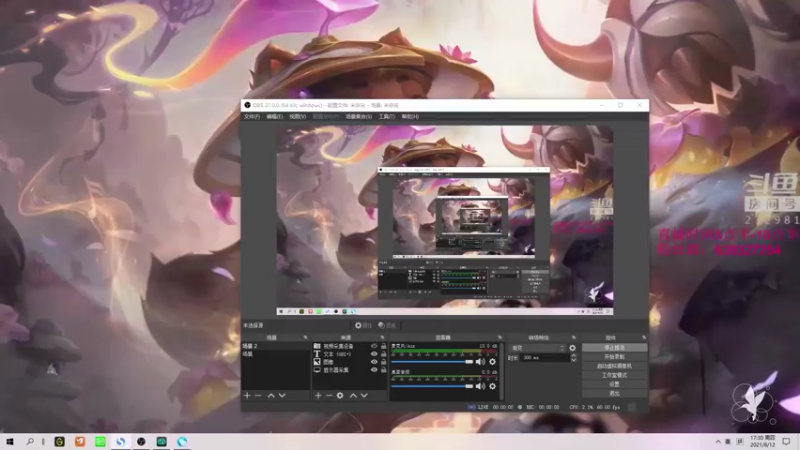Move source up with up arrow
The height and width of the screenshot is (450, 800).
[x=353, y=395]
